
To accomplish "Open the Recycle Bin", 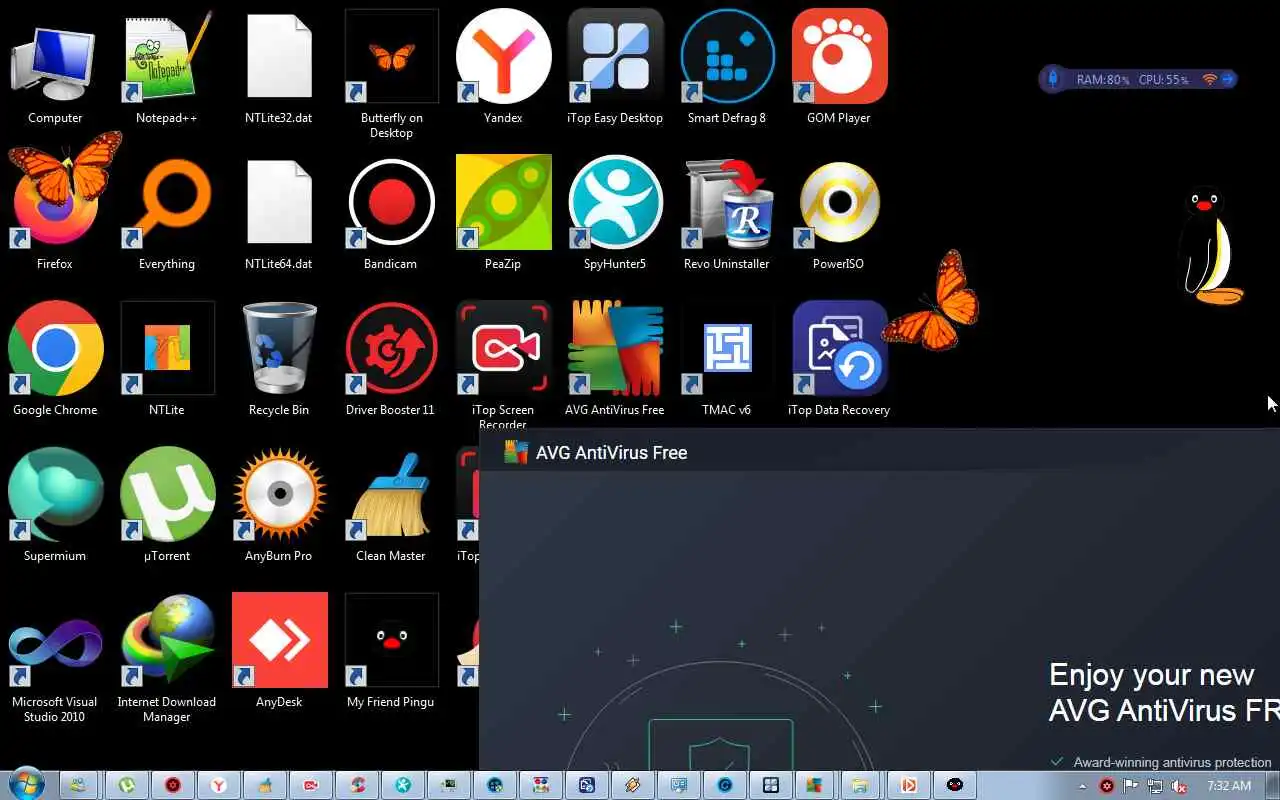I will point(279,359).
